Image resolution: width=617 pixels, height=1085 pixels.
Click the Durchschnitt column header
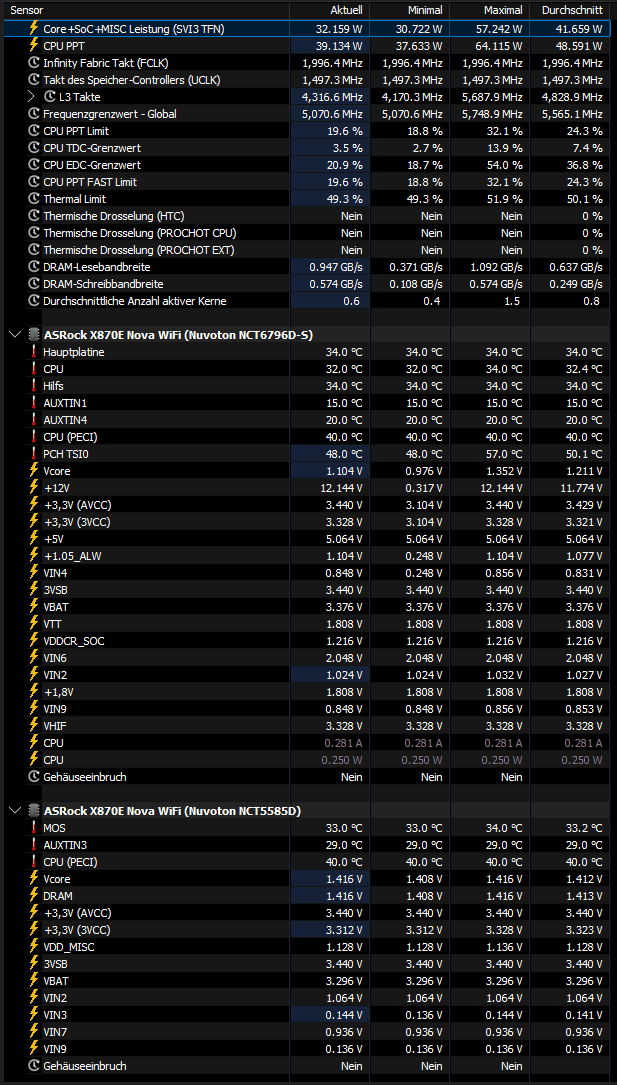[571, 10]
